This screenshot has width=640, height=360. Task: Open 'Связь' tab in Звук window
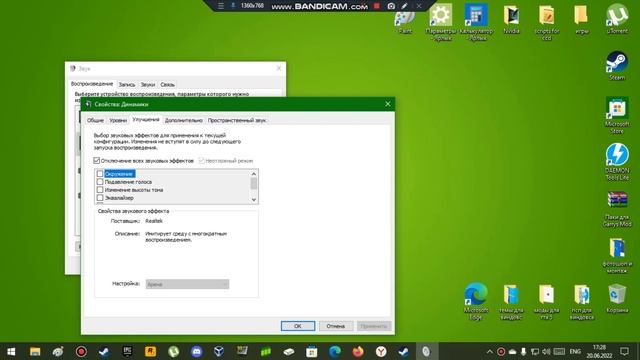click(x=167, y=84)
